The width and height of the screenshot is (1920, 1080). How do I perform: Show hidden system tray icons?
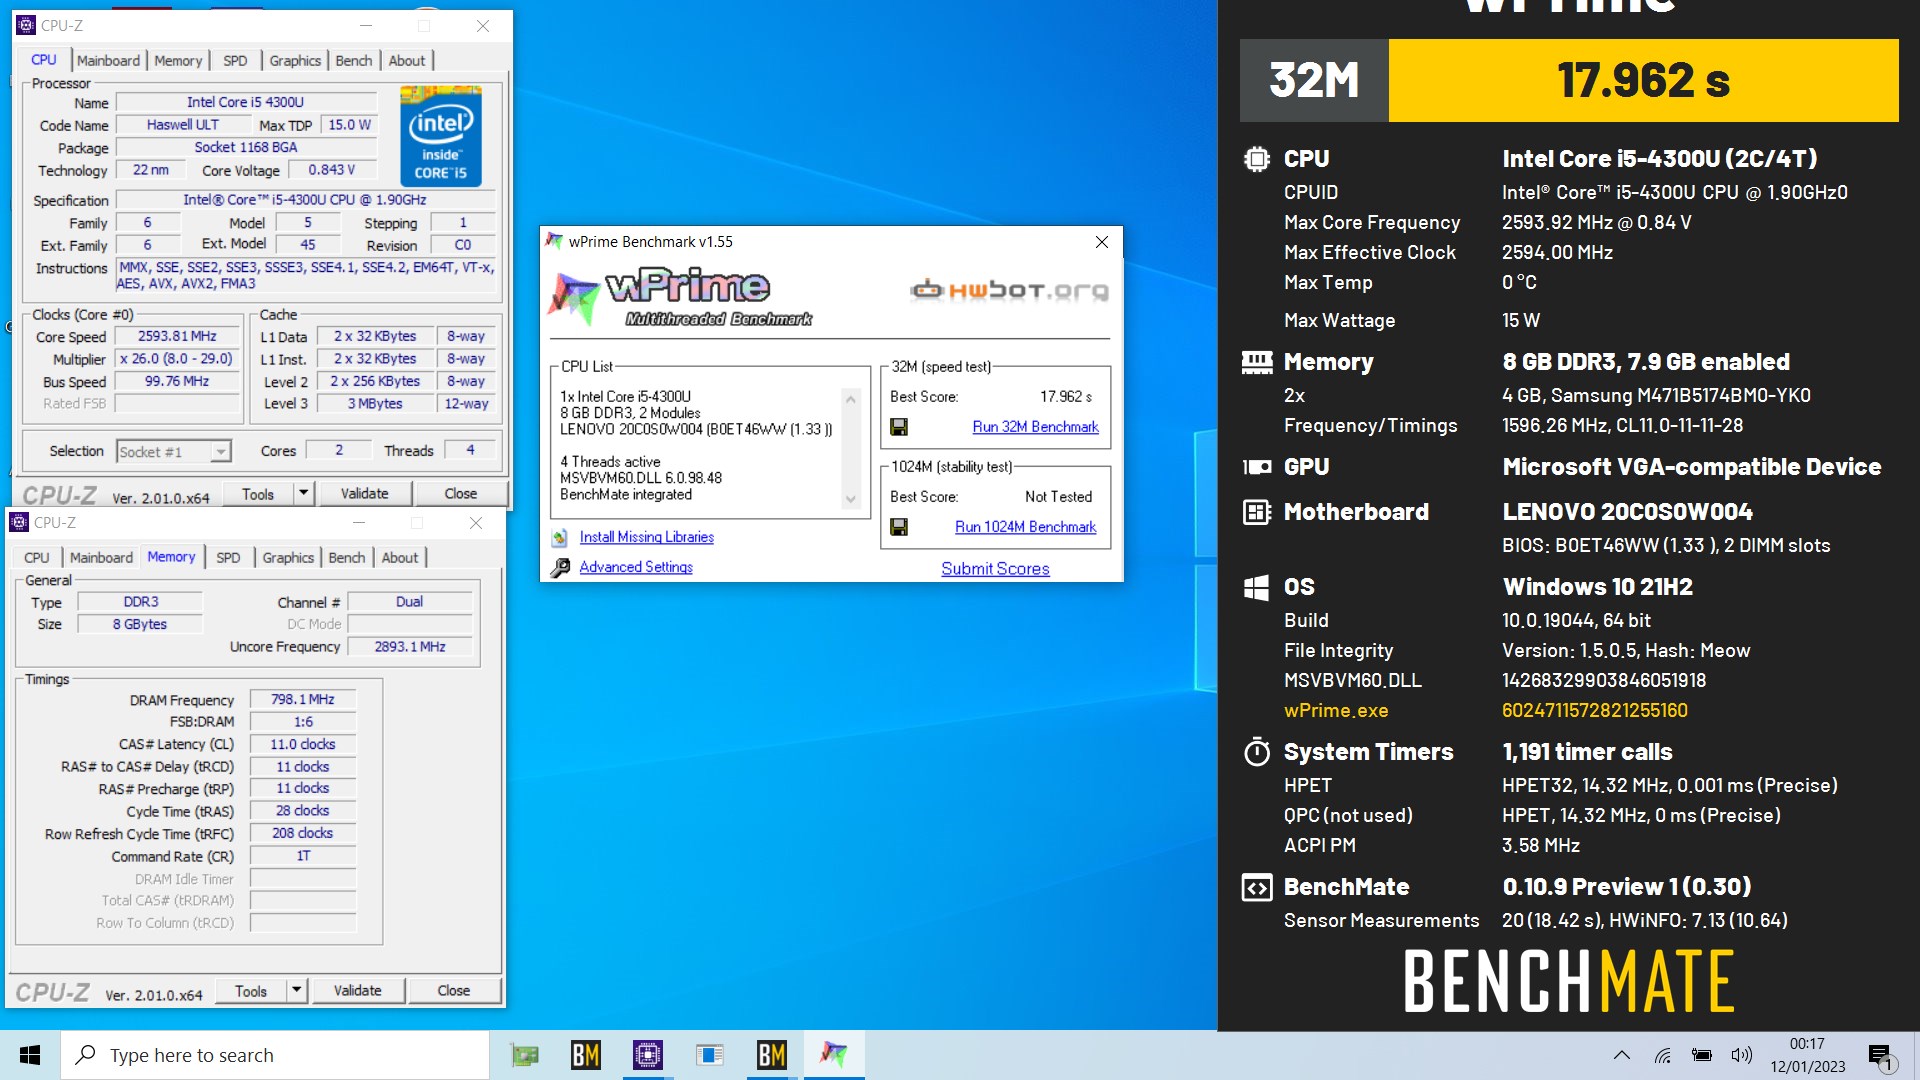(x=1622, y=1055)
